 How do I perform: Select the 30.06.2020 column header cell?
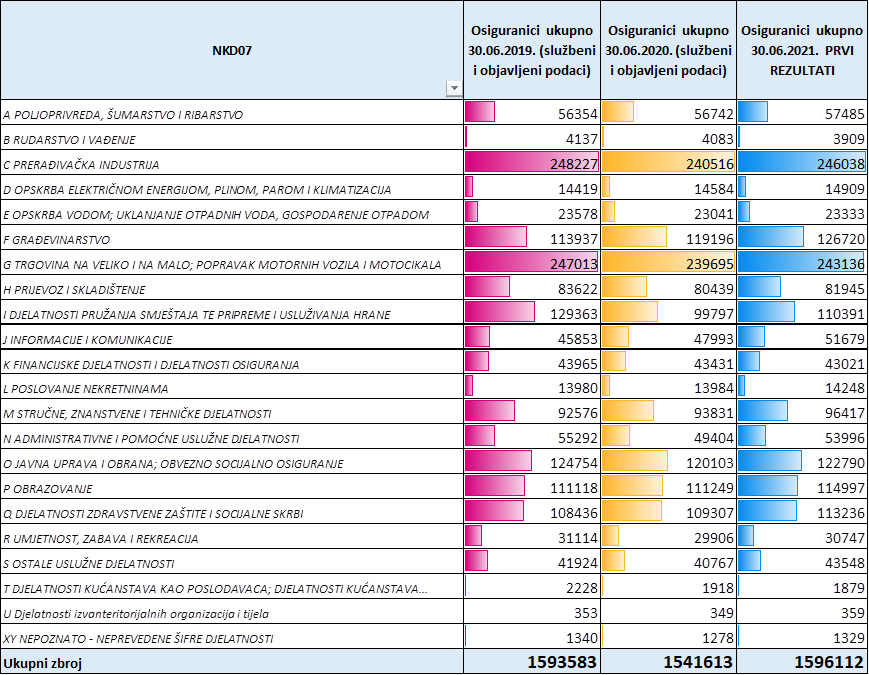point(668,50)
